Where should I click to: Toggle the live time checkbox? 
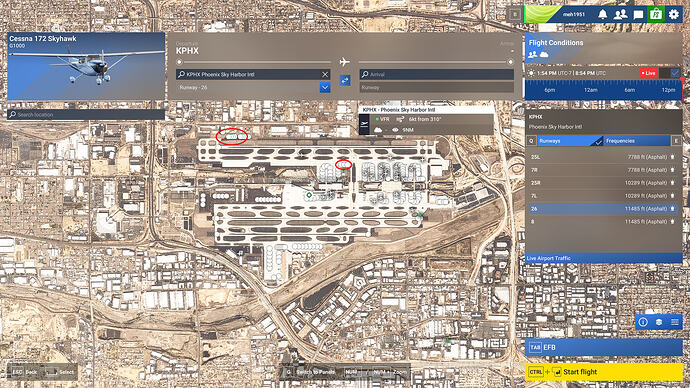675,73
